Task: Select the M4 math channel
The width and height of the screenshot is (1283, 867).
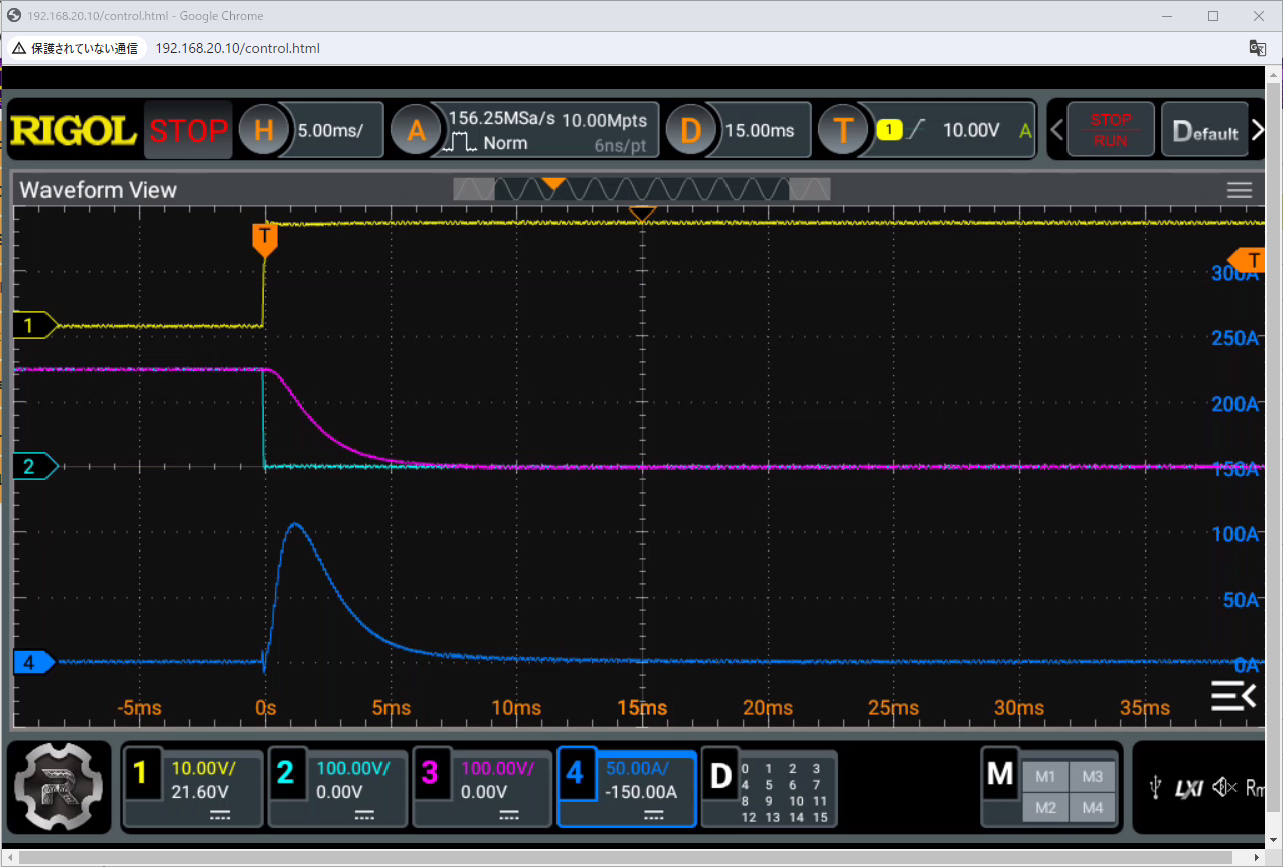Action: [1092, 806]
